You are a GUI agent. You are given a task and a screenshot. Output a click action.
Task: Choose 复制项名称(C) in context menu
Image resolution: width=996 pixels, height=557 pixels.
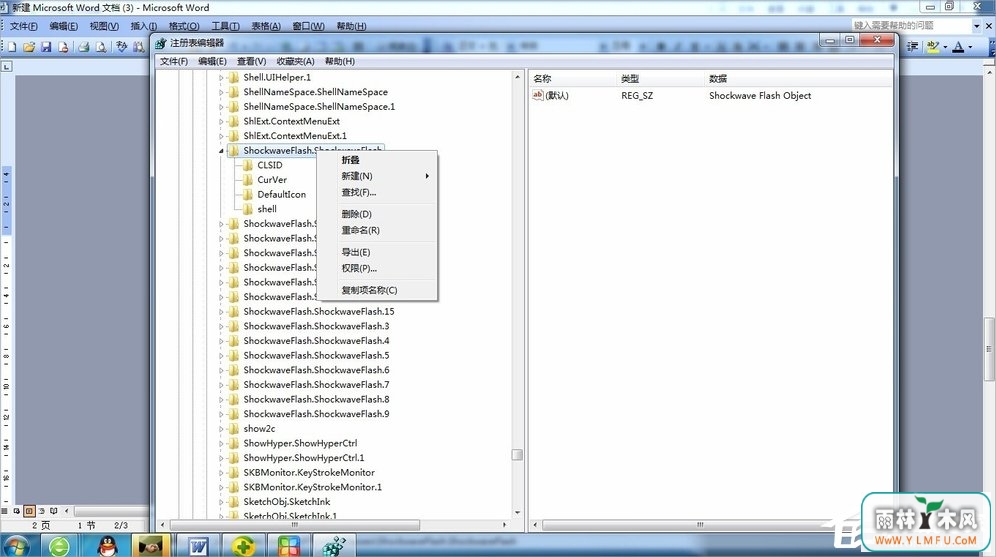click(x=377, y=290)
